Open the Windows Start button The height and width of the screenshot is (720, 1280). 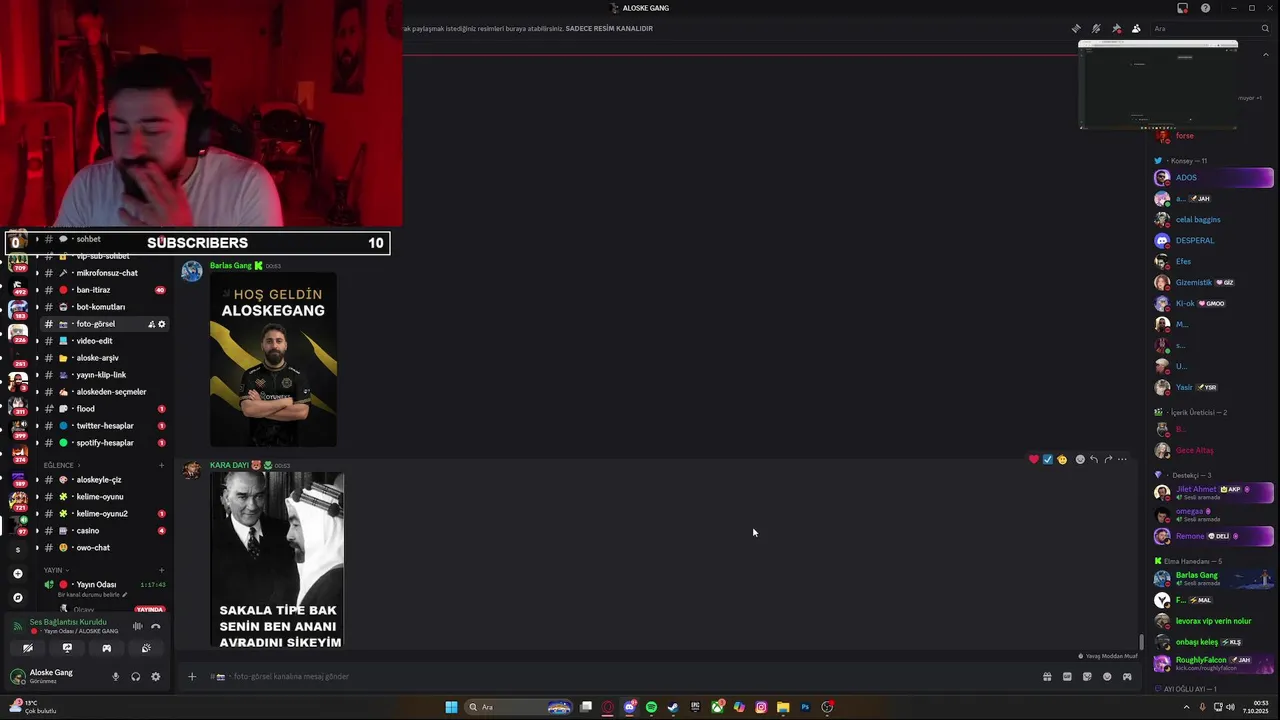click(x=451, y=707)
